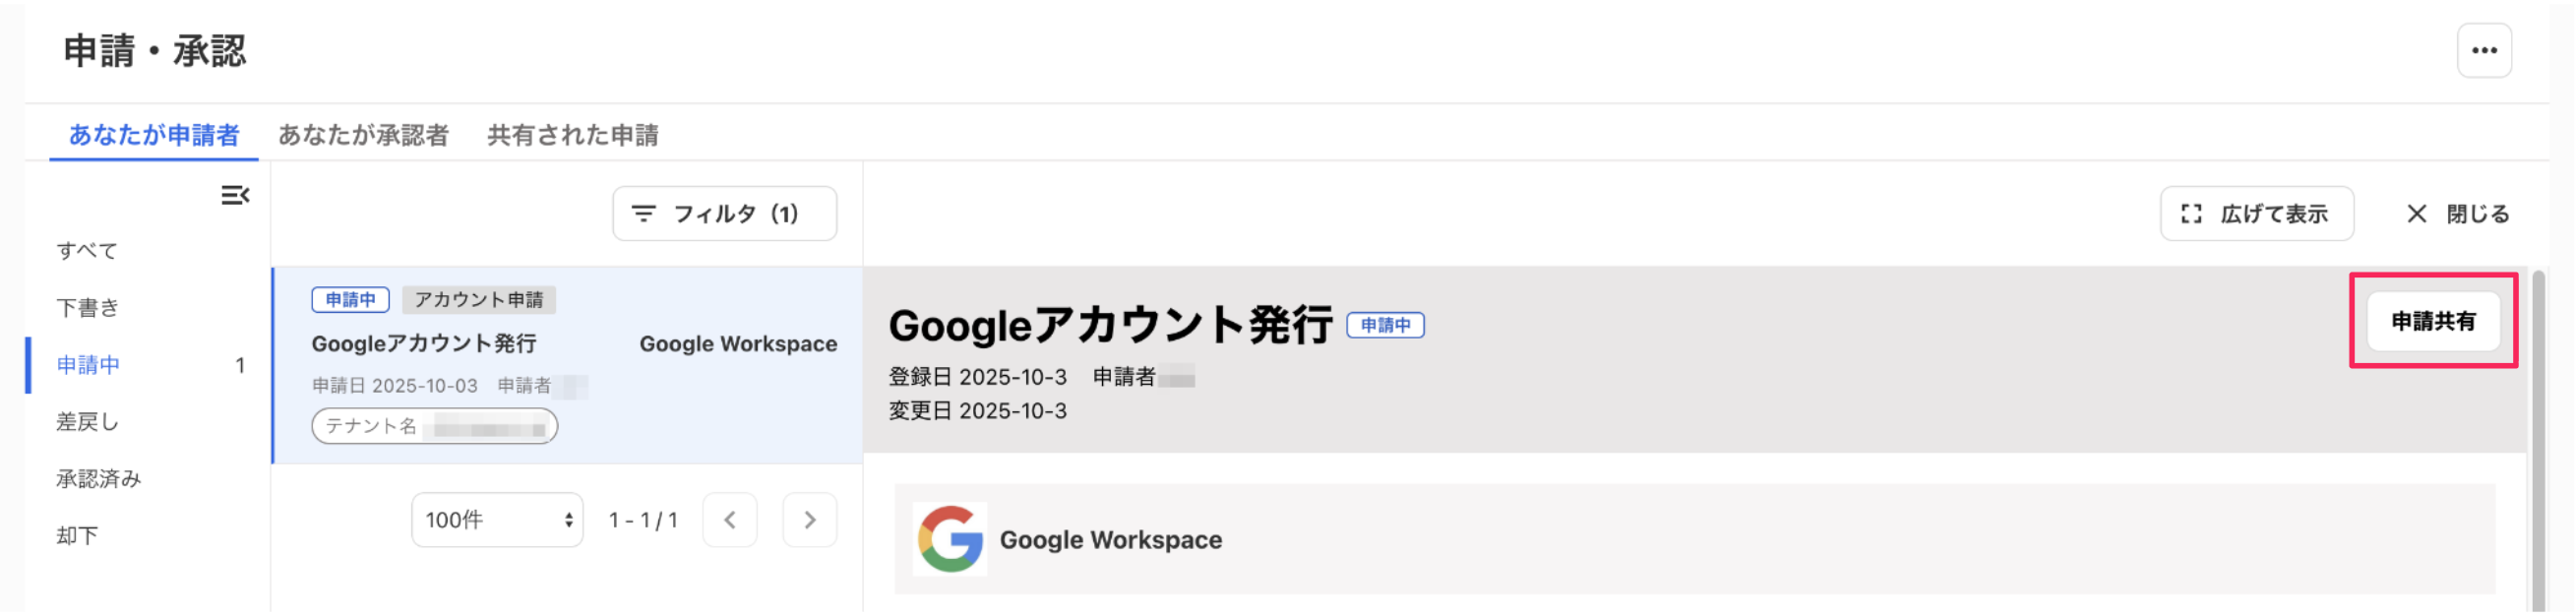
Task: Switch to 共有された申請 tab
Action: point(572,135)
